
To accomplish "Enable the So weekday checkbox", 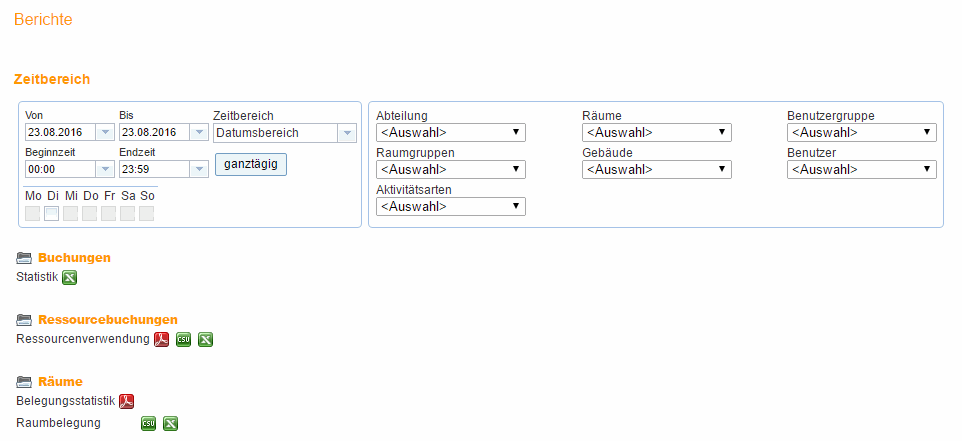I will tap(146, 213).
